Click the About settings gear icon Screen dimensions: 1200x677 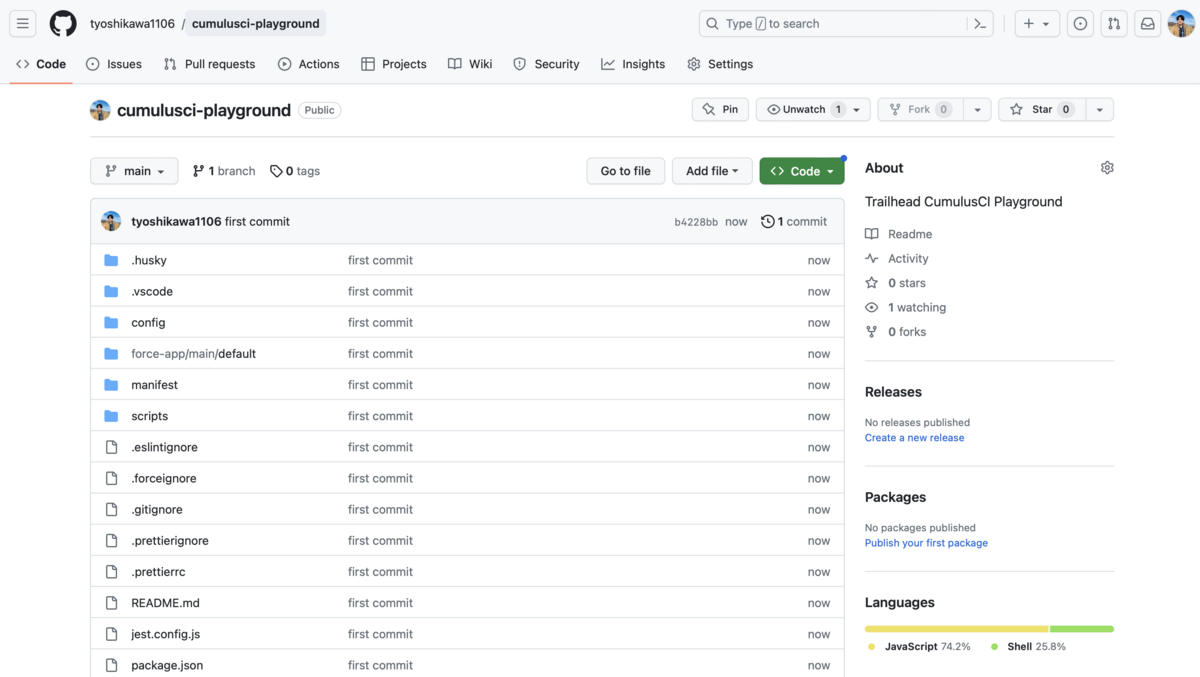[x=1107, y=168]
